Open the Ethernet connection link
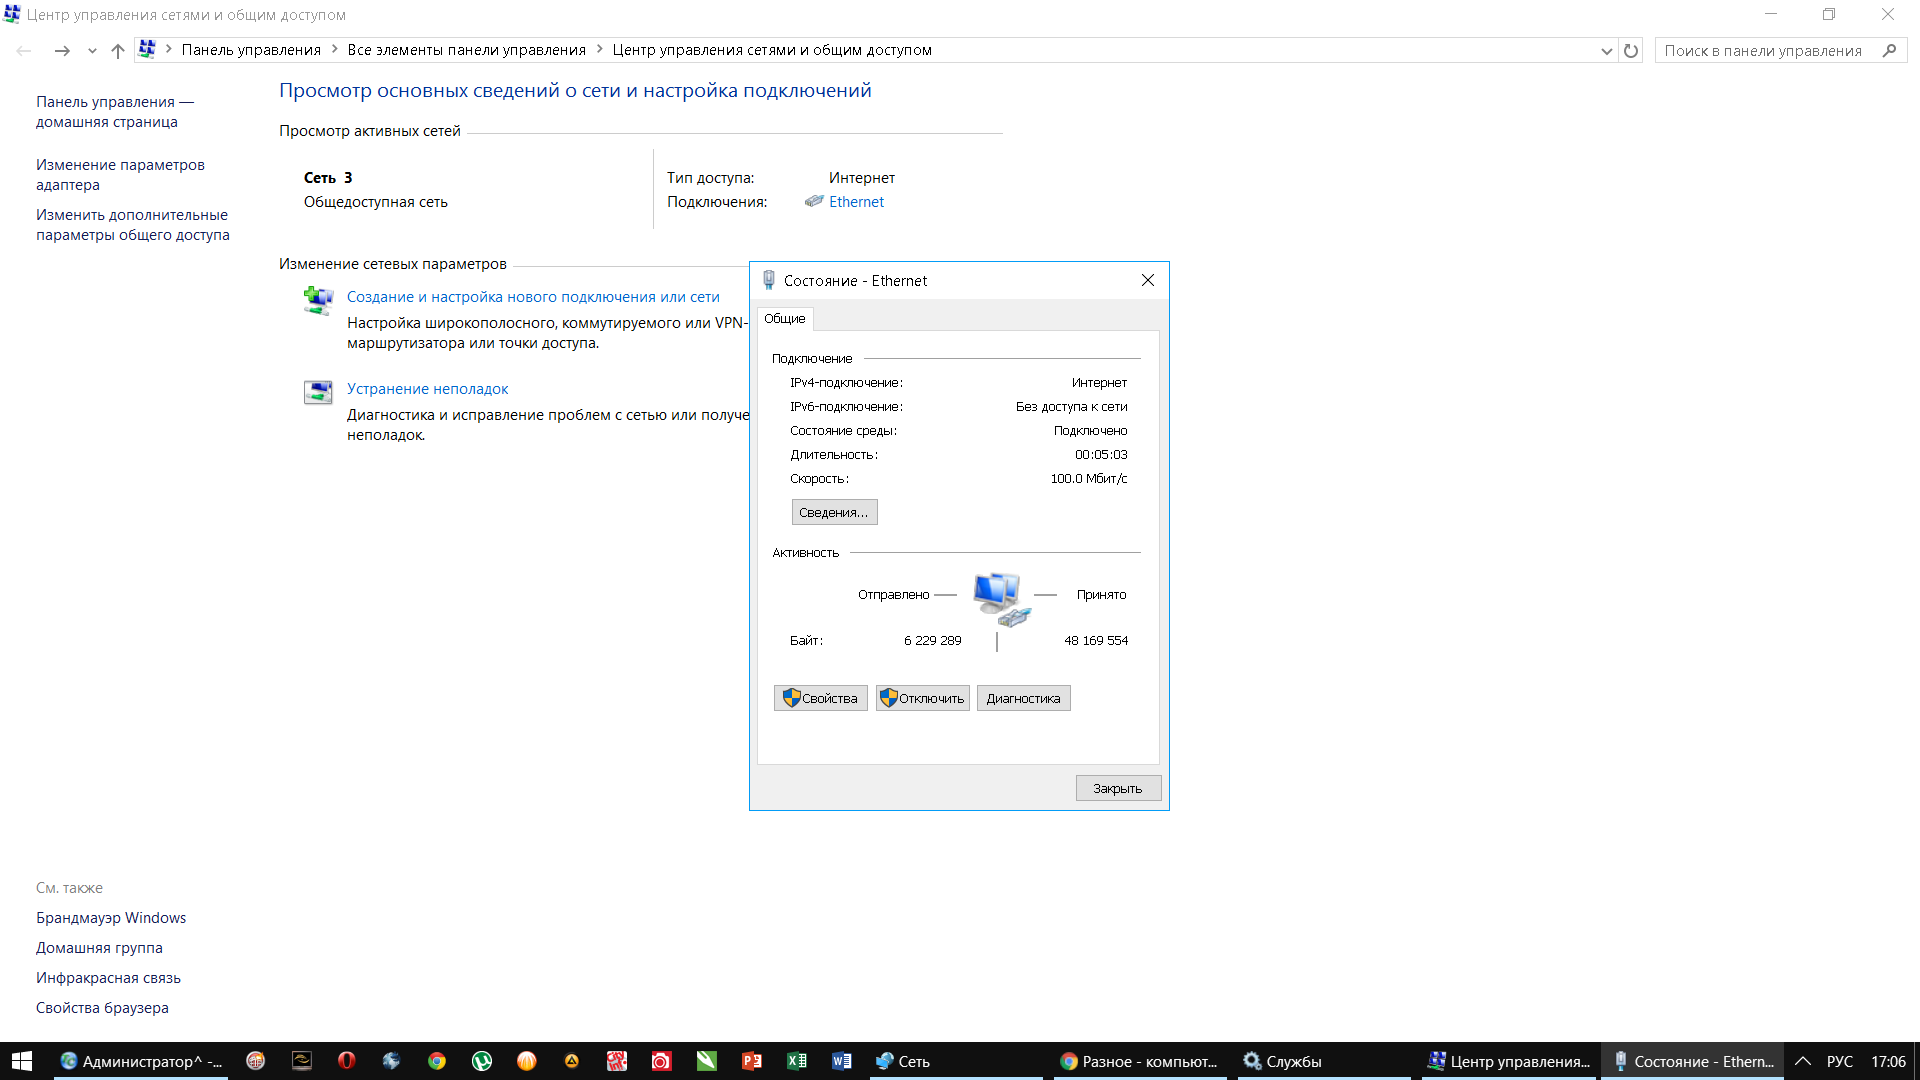This screenshot has width=1920, height=1080. tap(856, 202)
